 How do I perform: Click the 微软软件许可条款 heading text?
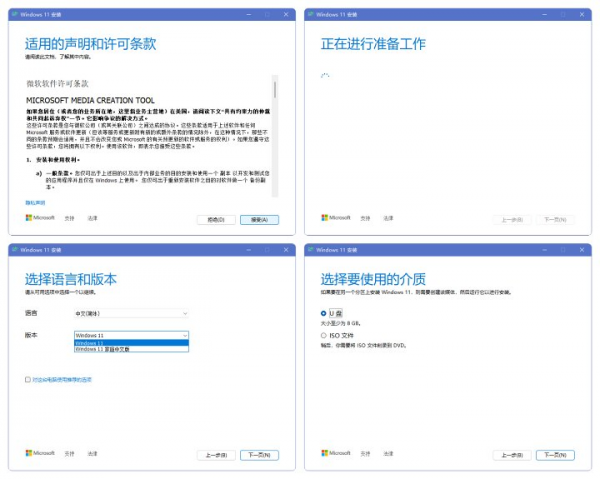click(x=57, y=83)
